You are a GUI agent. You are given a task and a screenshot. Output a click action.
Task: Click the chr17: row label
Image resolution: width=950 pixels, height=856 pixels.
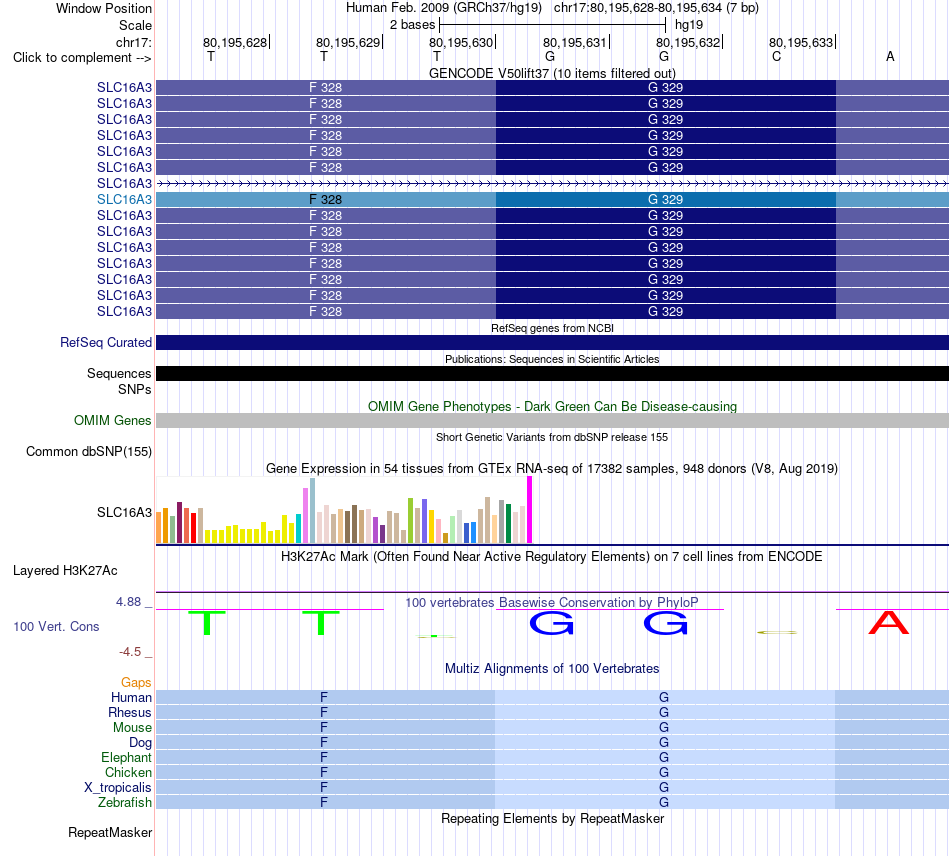tap(134, 42)
